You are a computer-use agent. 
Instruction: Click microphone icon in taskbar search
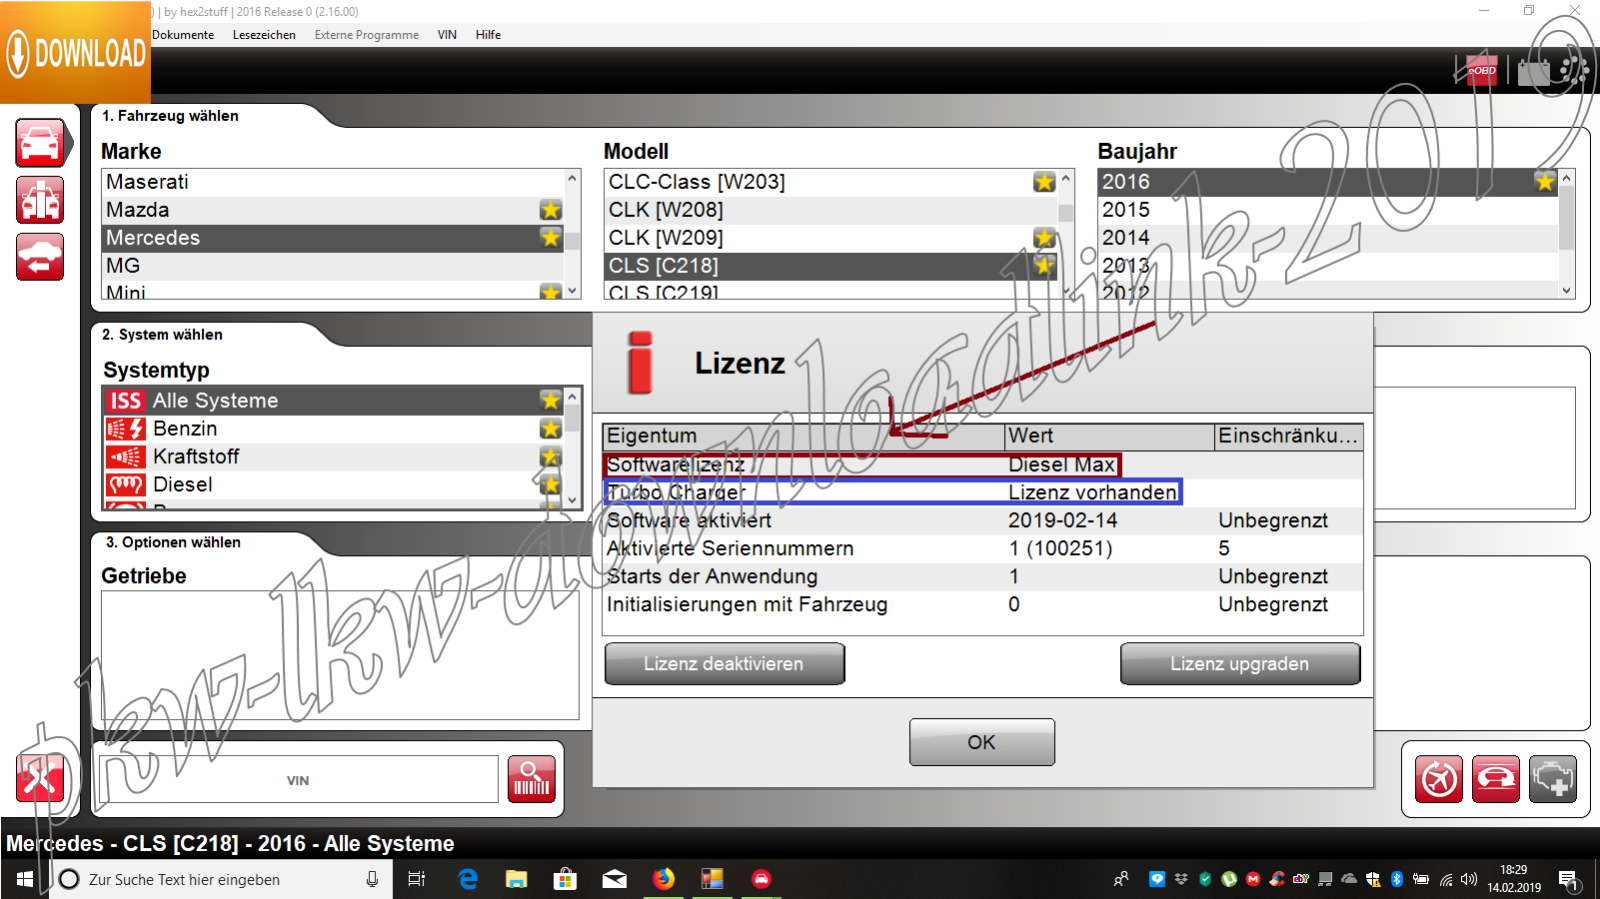pyautogui.click(x=372, y=879)
